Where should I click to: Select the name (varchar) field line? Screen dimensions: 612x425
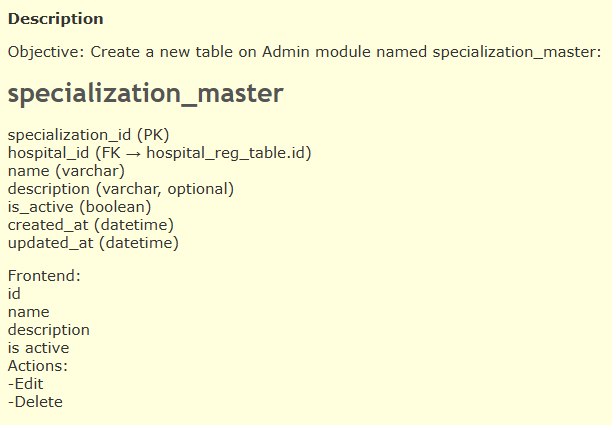[66, 171]
